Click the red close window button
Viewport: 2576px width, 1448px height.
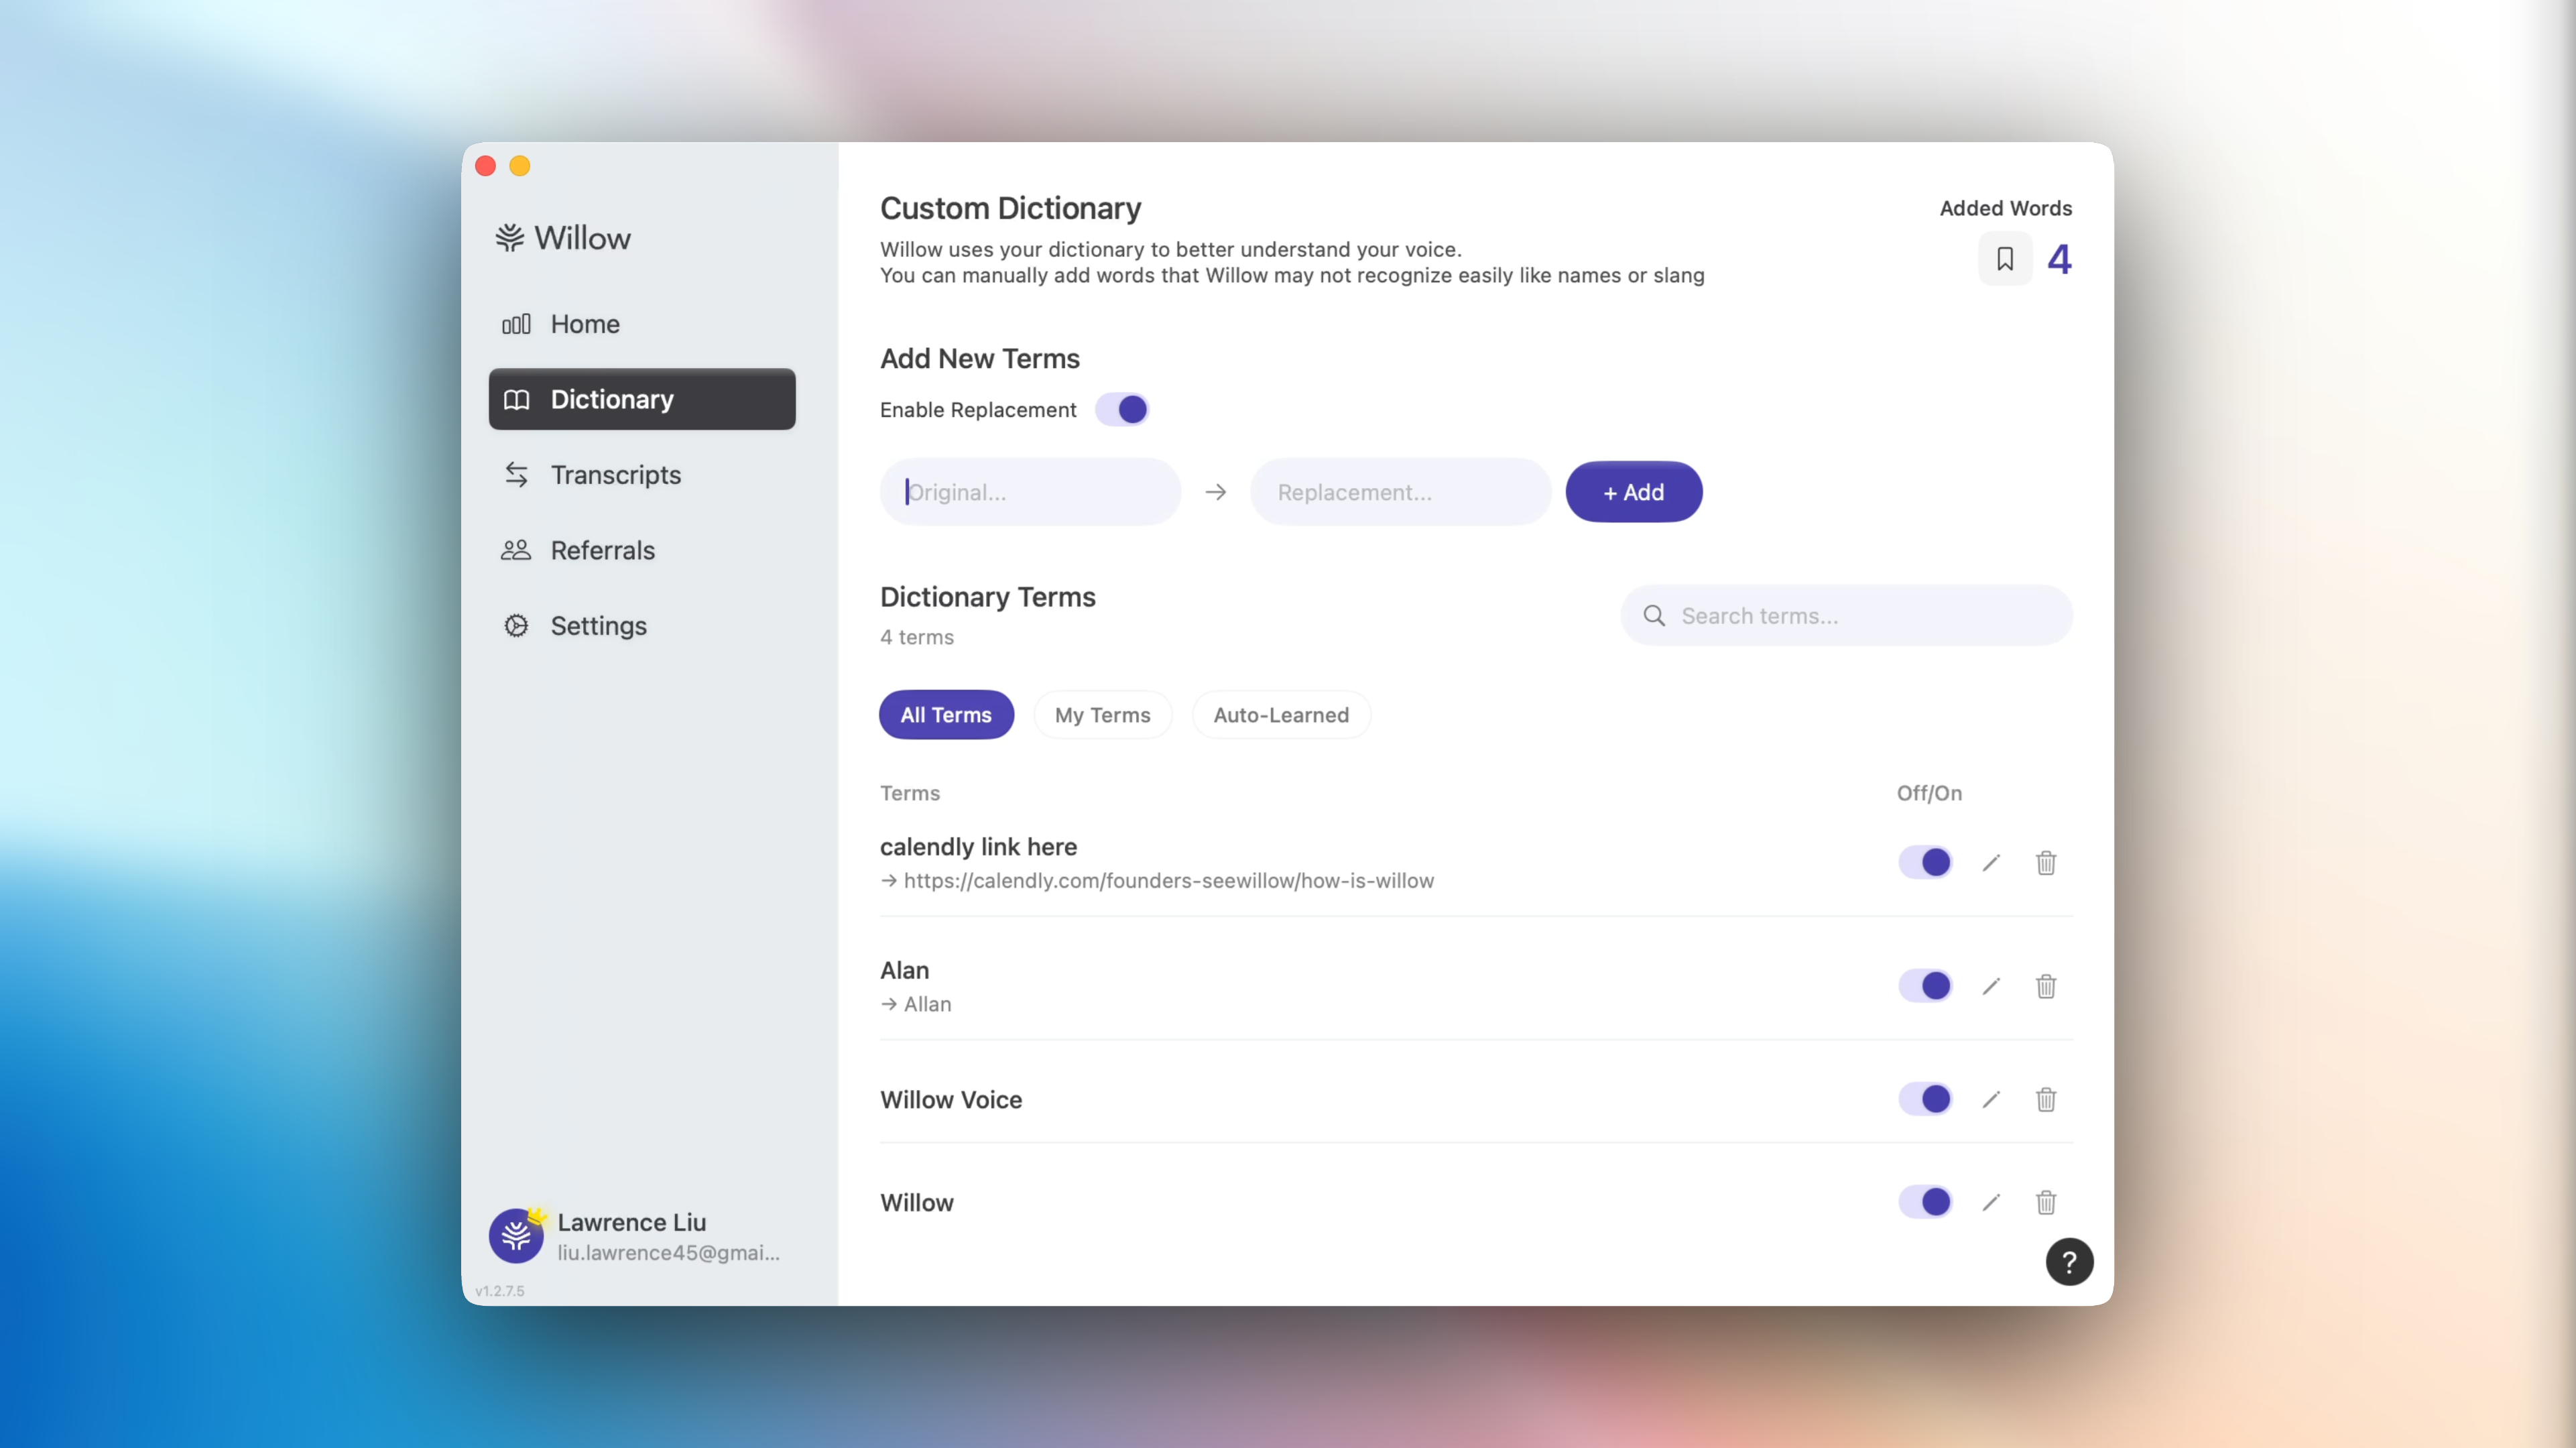(486, 166)
